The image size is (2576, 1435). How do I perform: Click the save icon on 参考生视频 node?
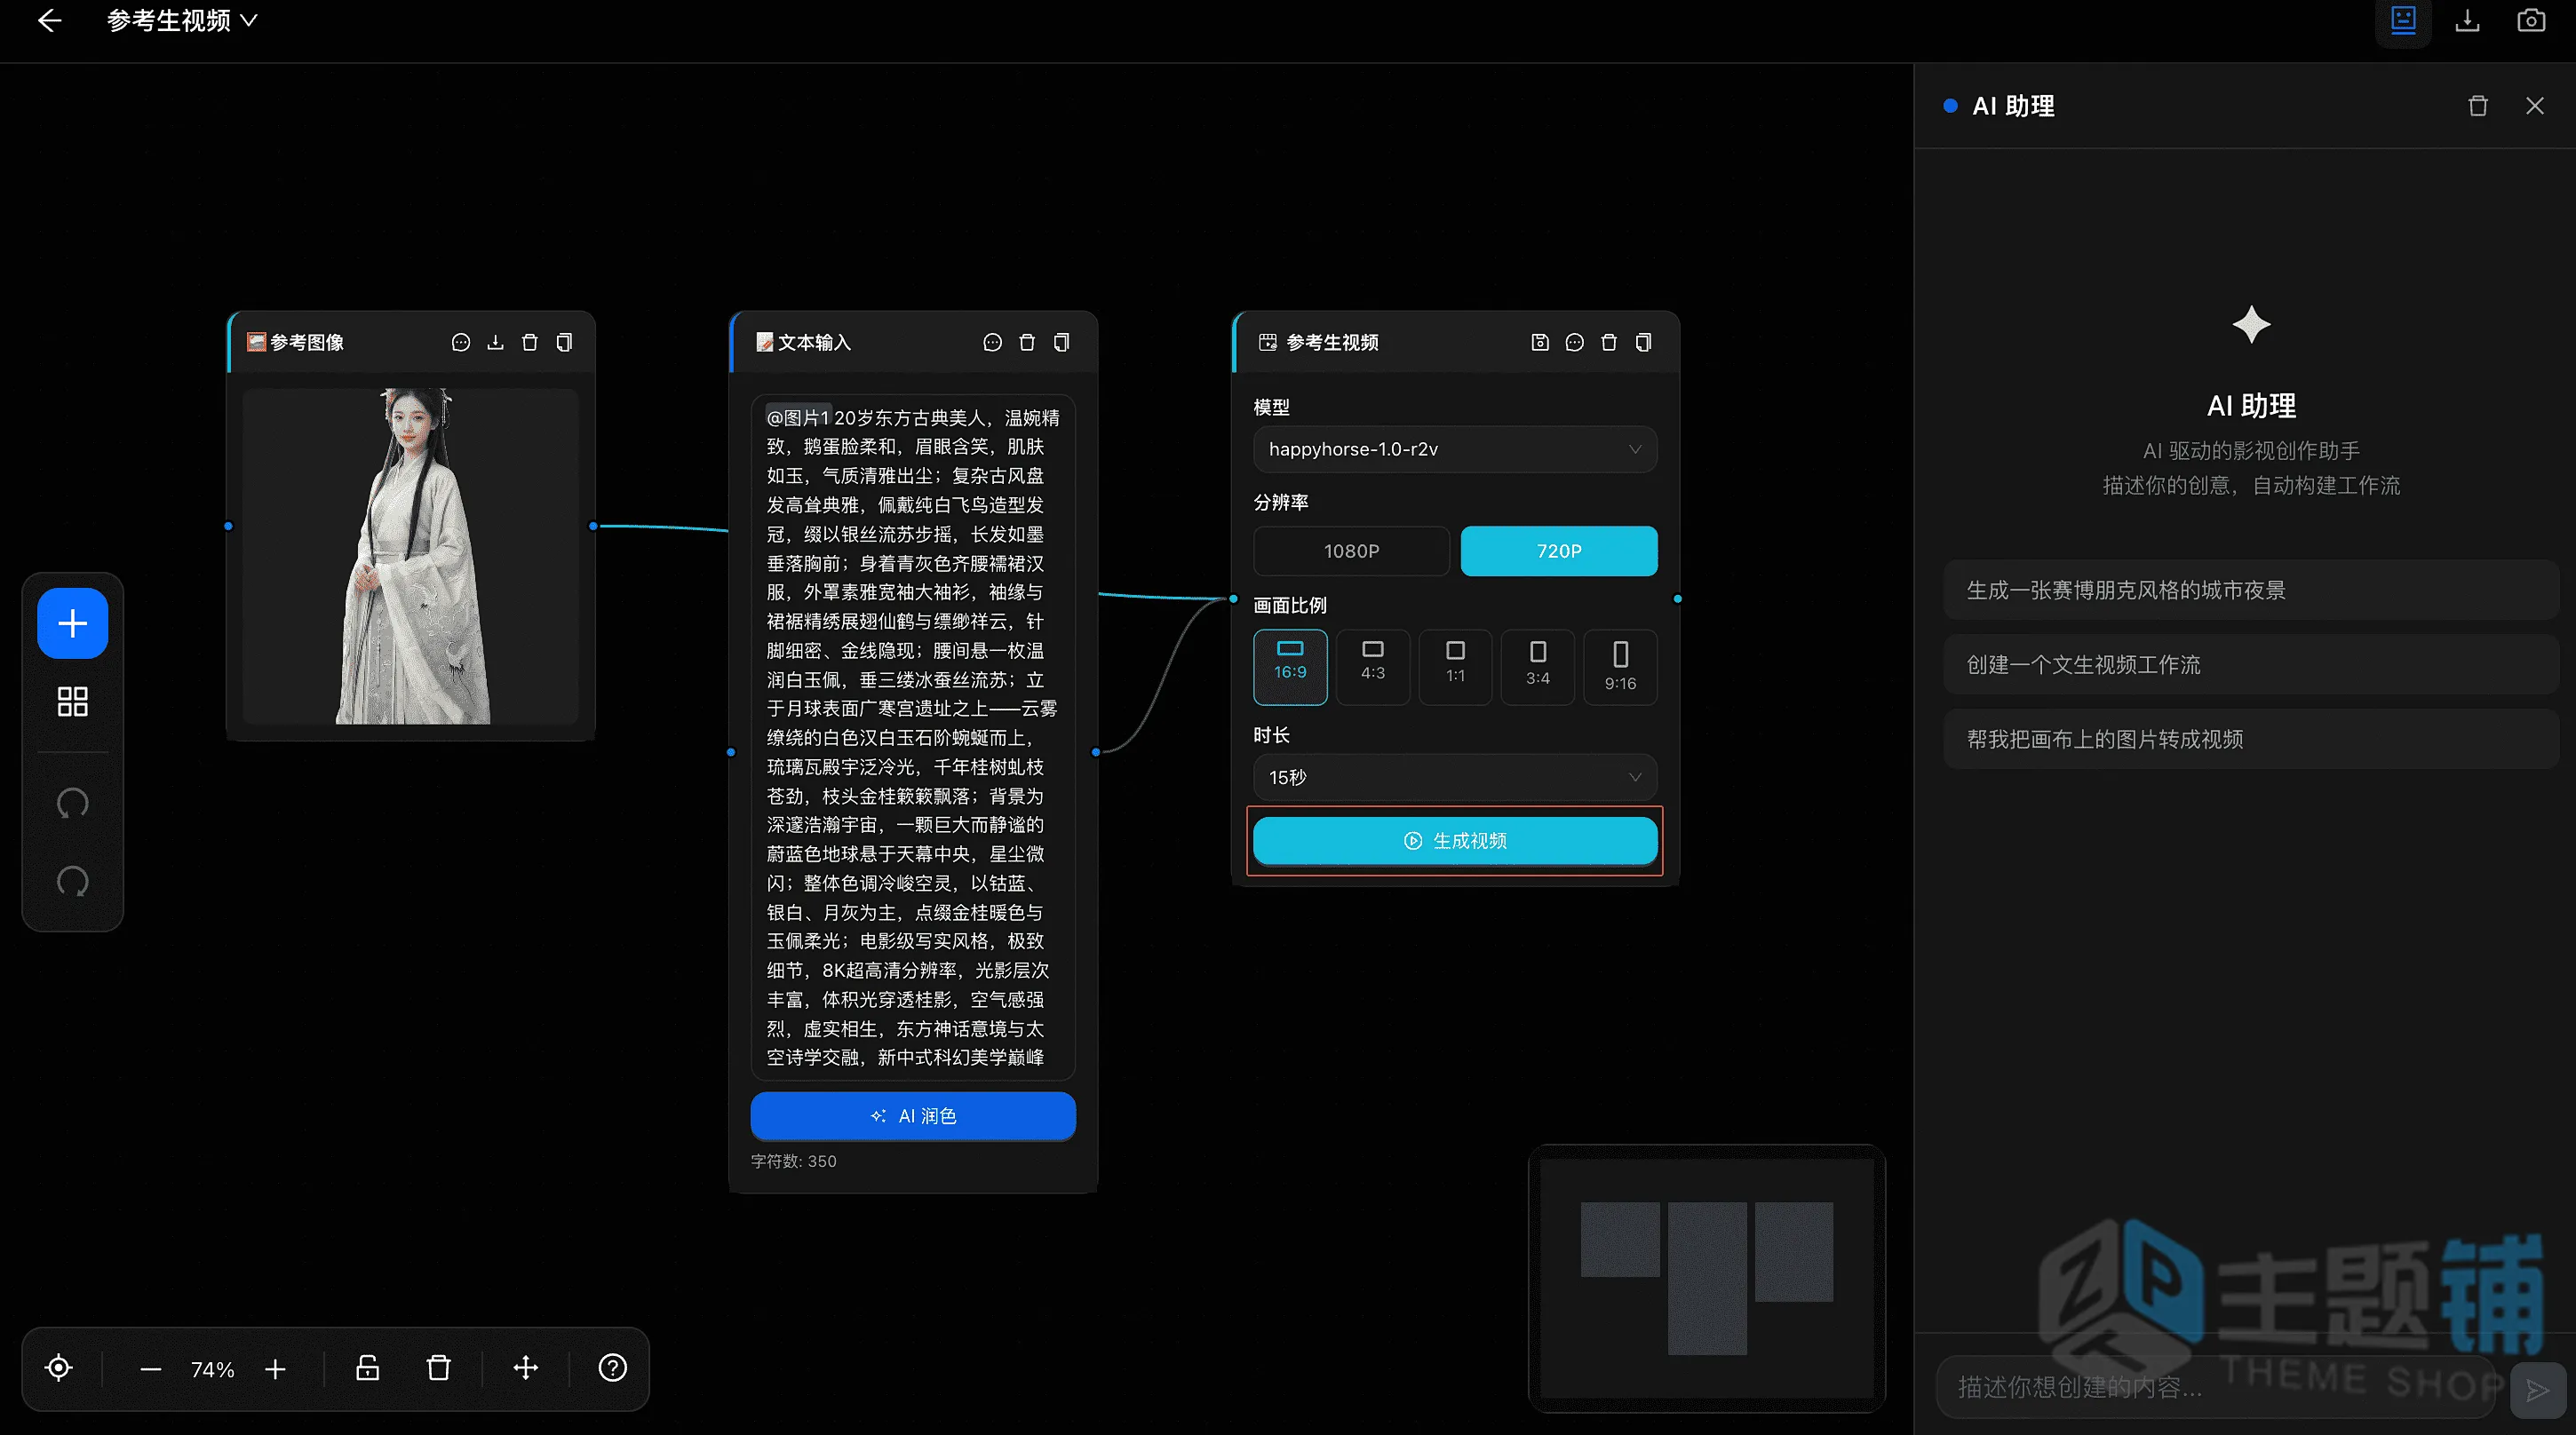point(1540,343)
